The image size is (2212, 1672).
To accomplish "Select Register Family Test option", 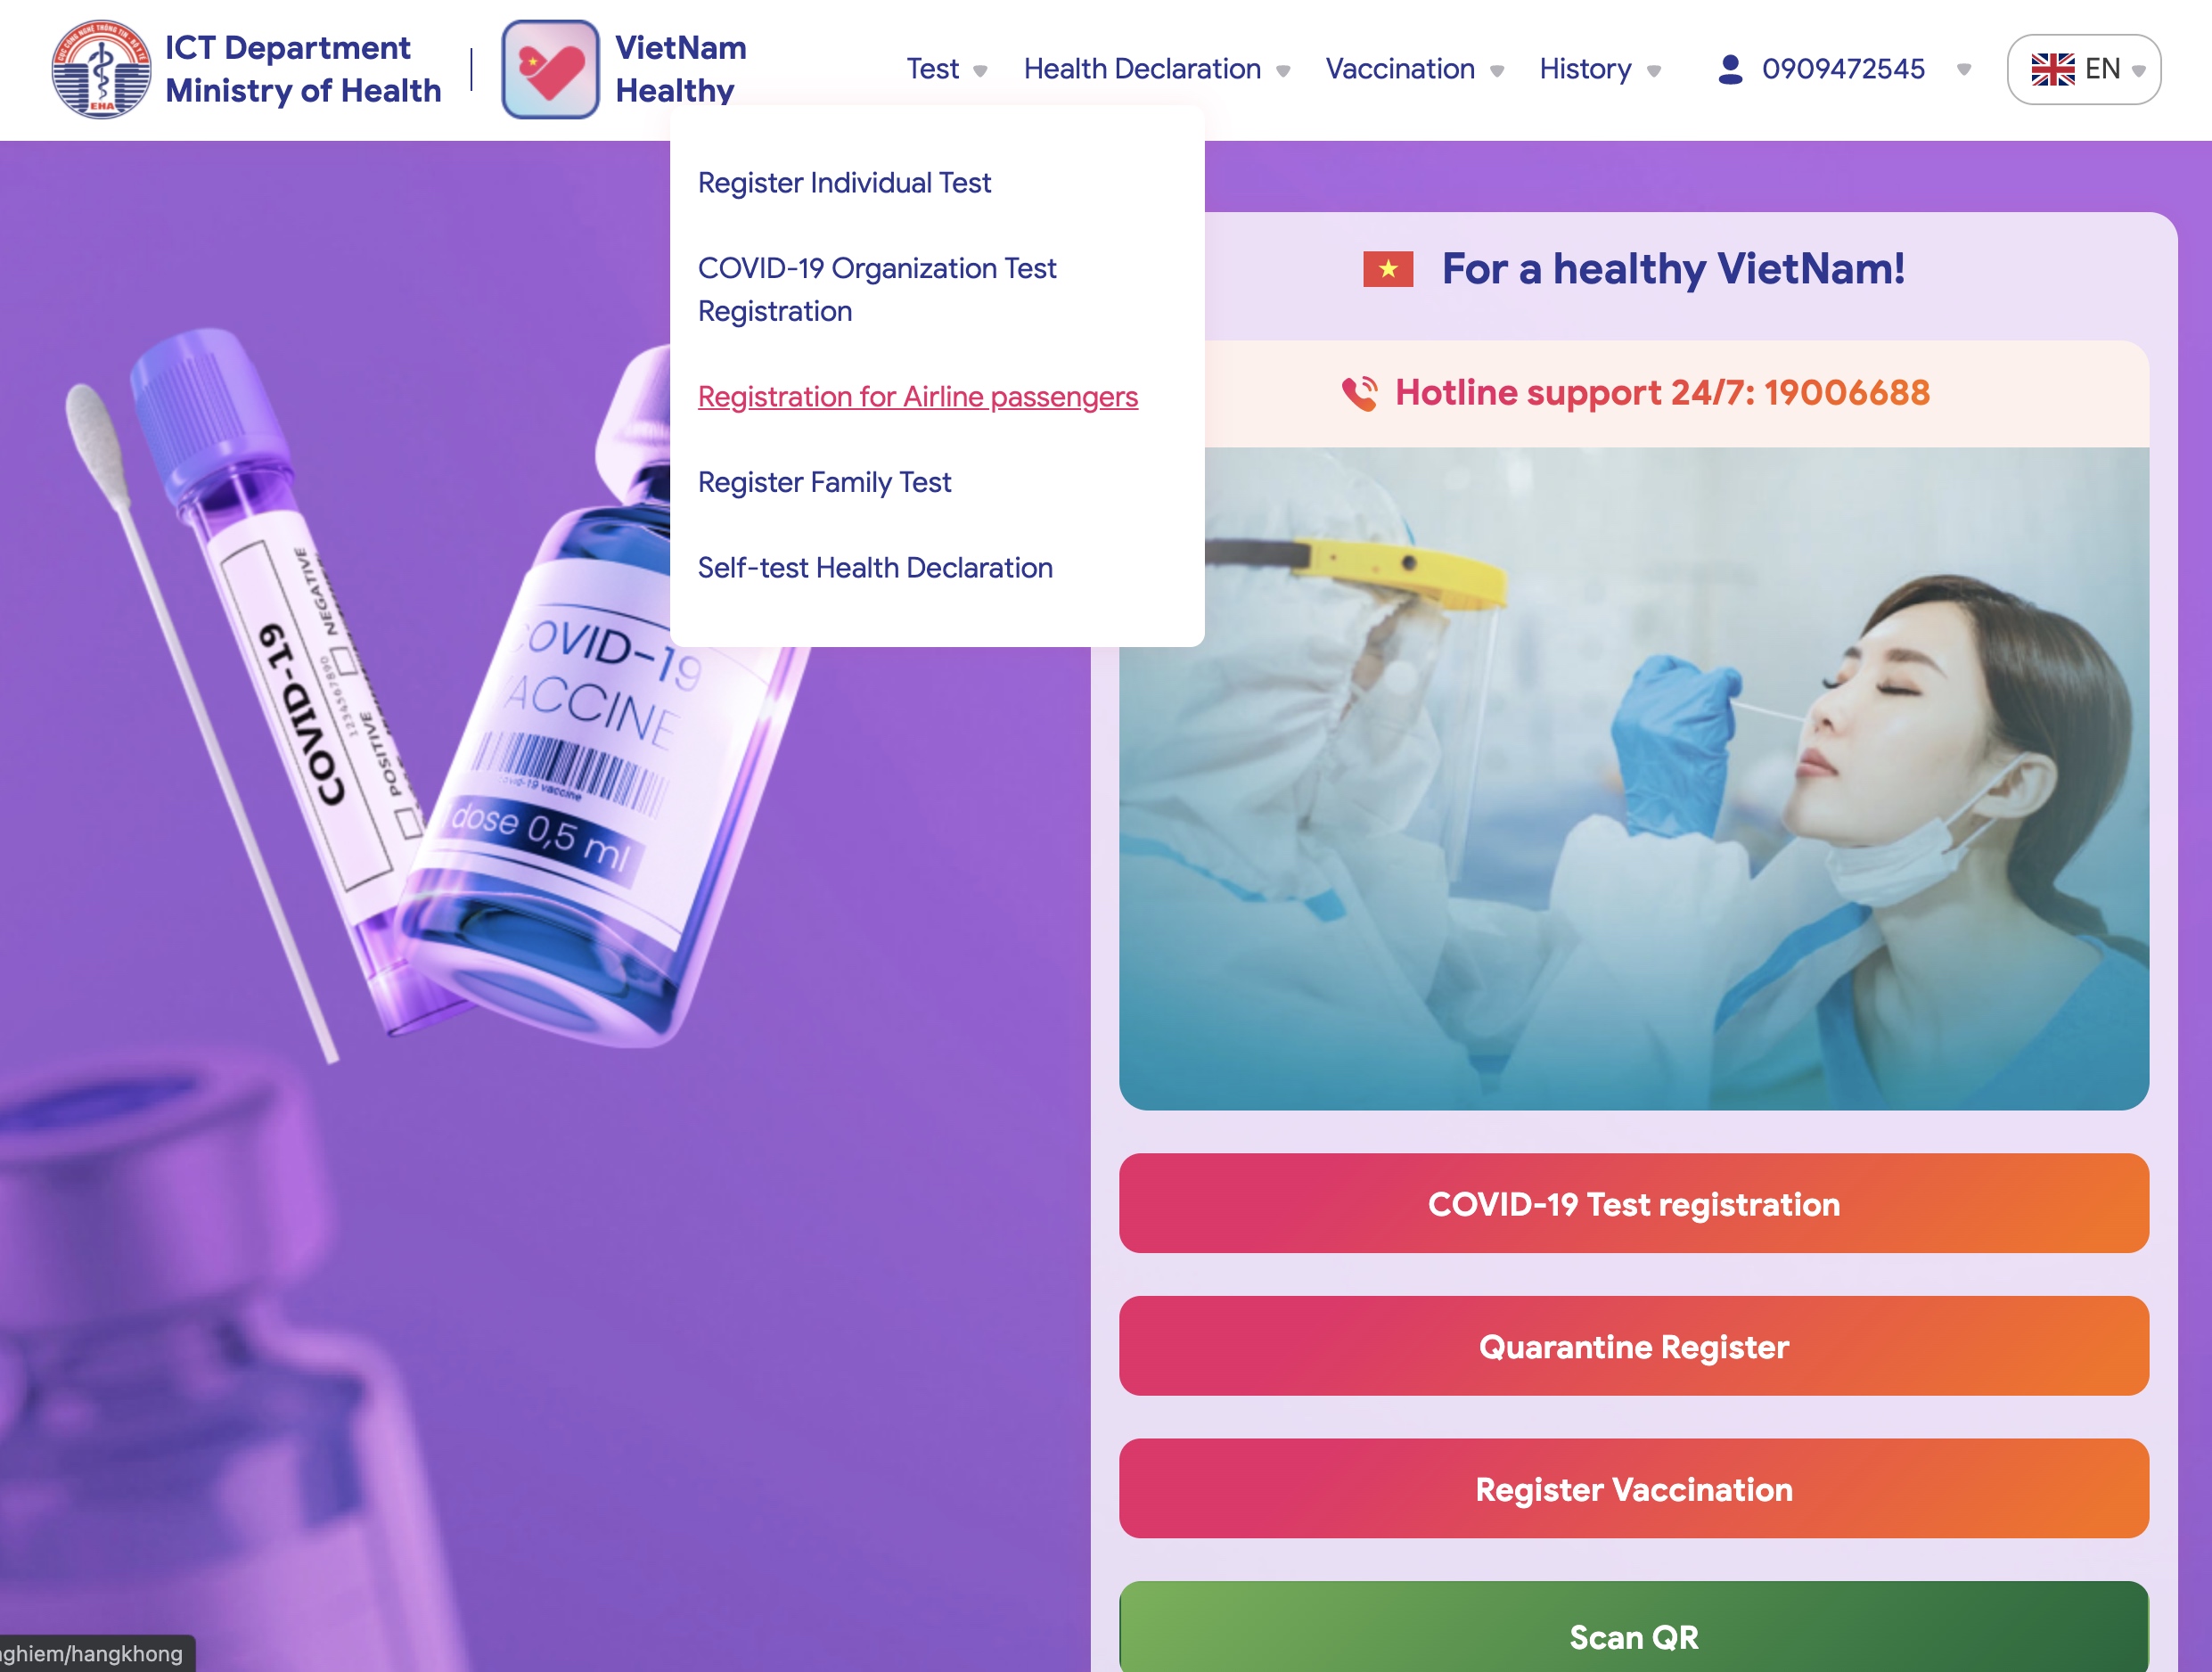I will (824, 482).
